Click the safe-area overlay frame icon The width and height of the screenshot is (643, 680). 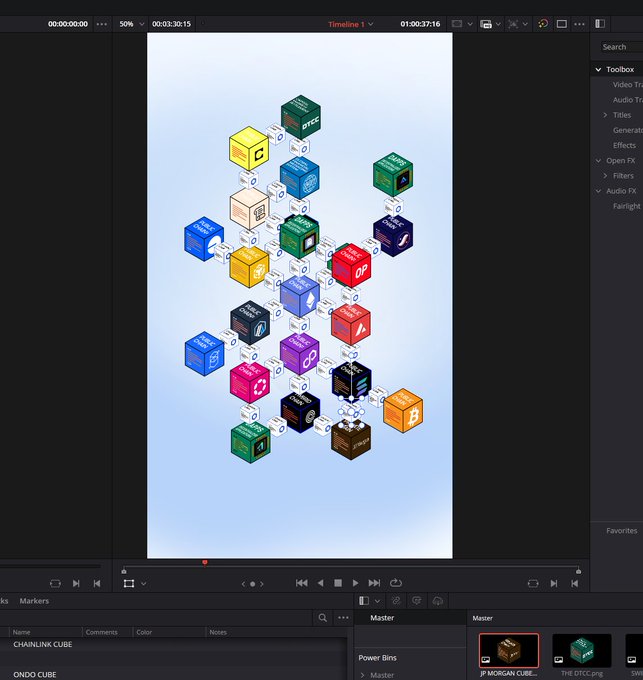(x=457, y=24)
